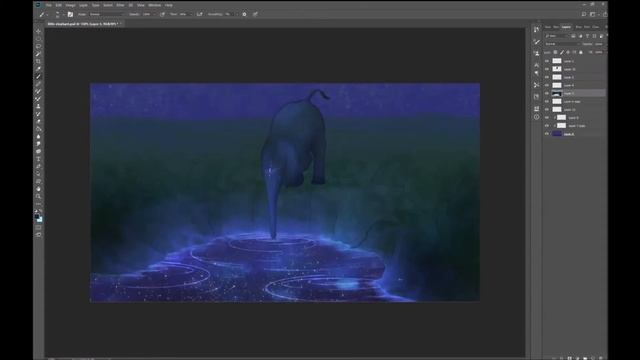Click the selected layer's dark thumbnail
The image size is (640, 360).
(557, 93)
